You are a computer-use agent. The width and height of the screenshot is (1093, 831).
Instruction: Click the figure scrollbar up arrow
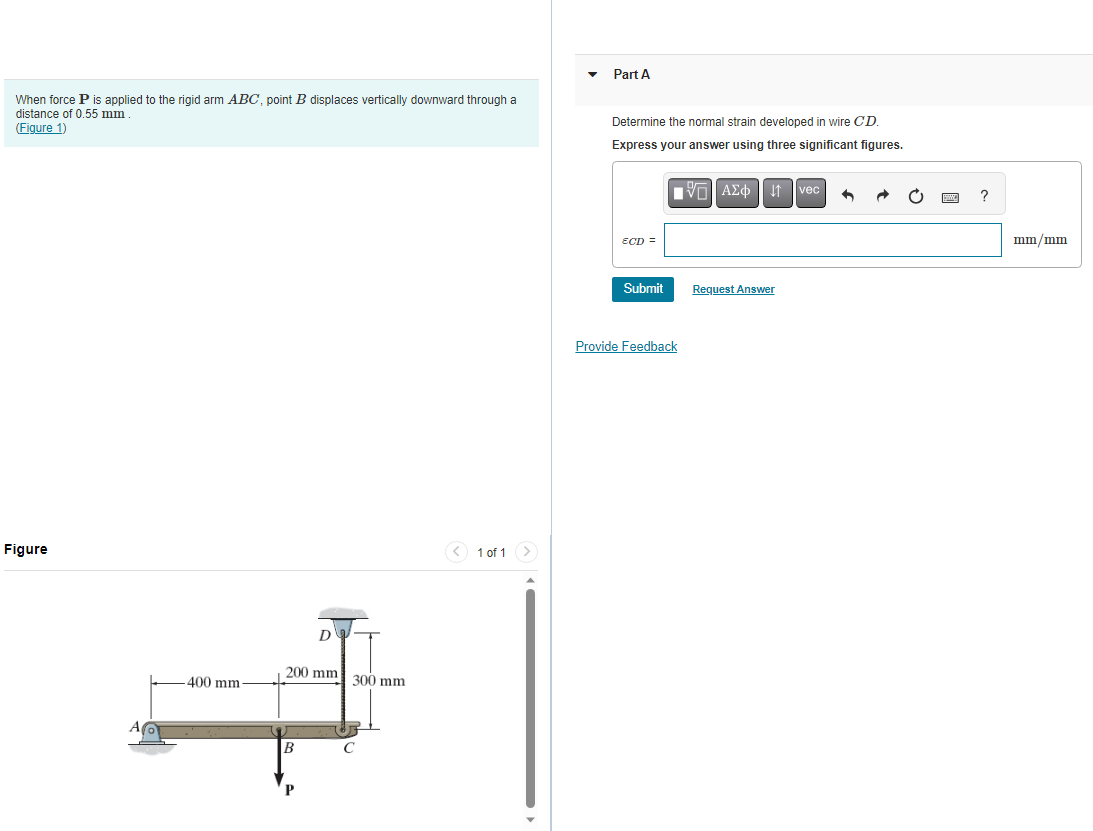(529, 579)
